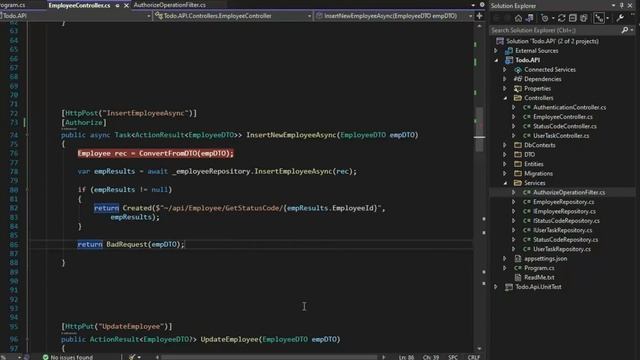Select IStatusCodeRepository.cs file
This screenshot has height=360, width=640.
(x=566, y=221)
